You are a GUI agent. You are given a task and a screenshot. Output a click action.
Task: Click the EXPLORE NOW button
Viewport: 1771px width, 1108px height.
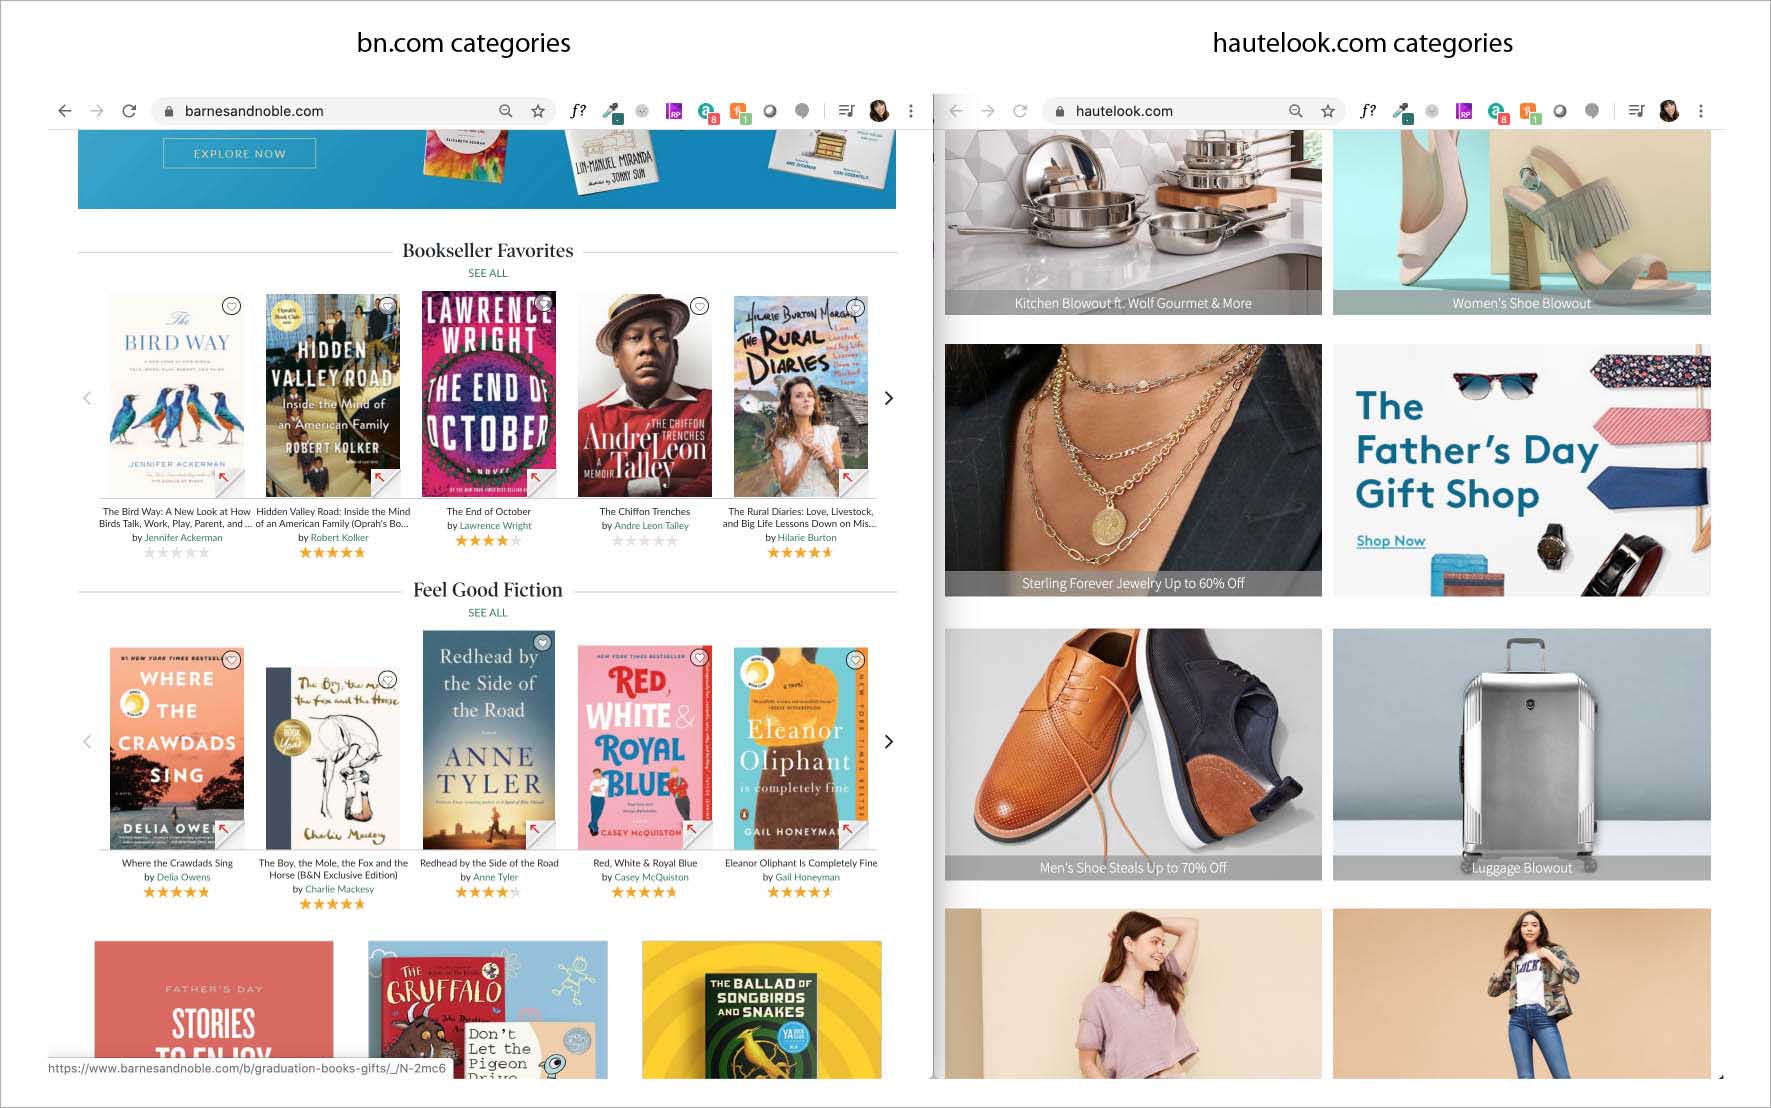pyautogui.click(x=239, y=153)
